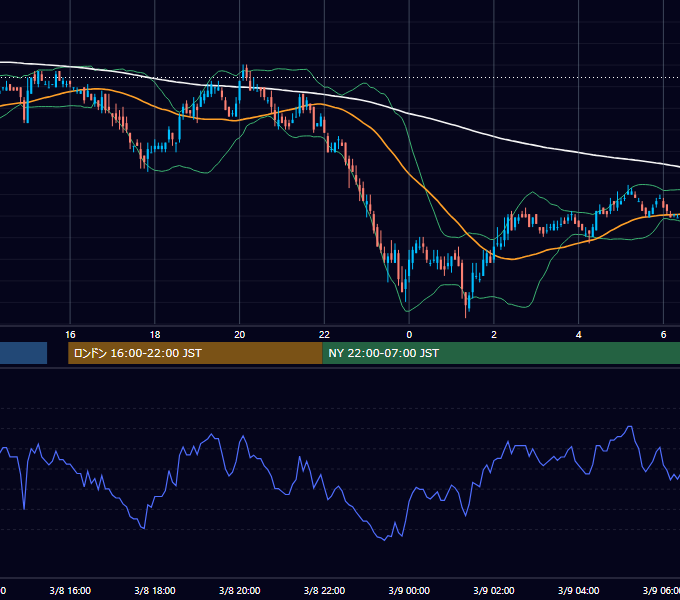Click the 3/8 18:00 time label
Image resolution: width=680 pixels, height=600 pixels.
155,590
